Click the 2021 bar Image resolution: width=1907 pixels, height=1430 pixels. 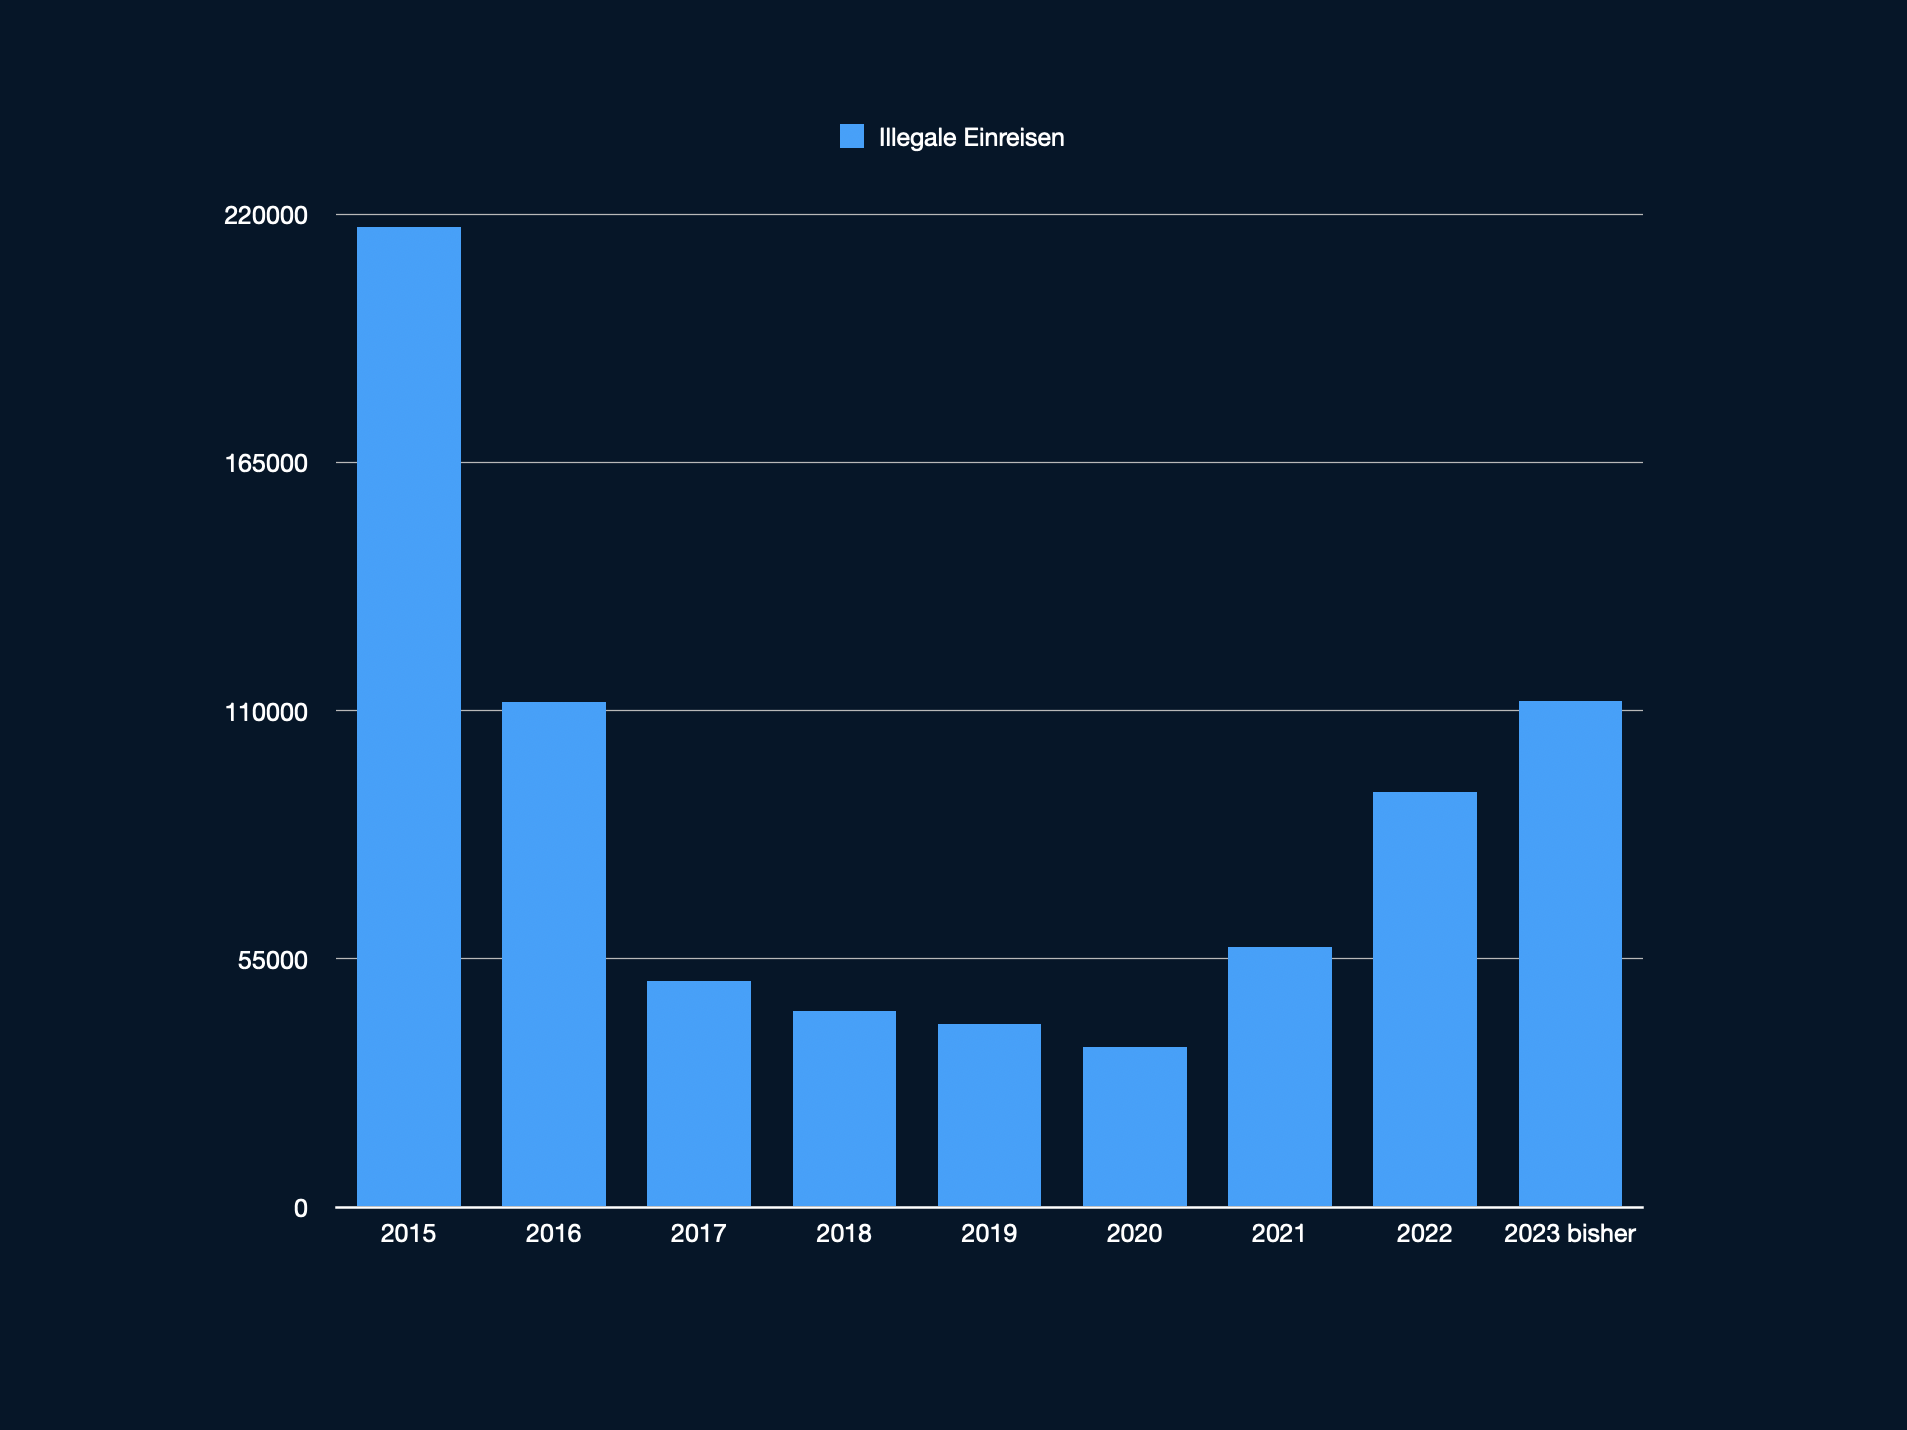(1279, 1076)
